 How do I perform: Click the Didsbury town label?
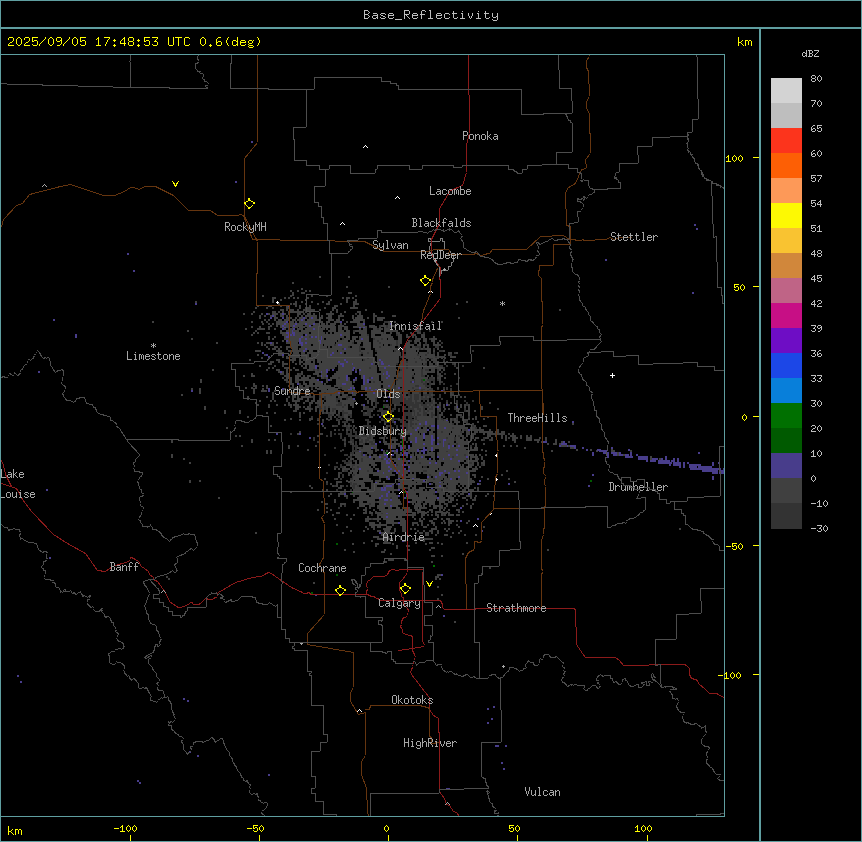click(x=383, y=431)
